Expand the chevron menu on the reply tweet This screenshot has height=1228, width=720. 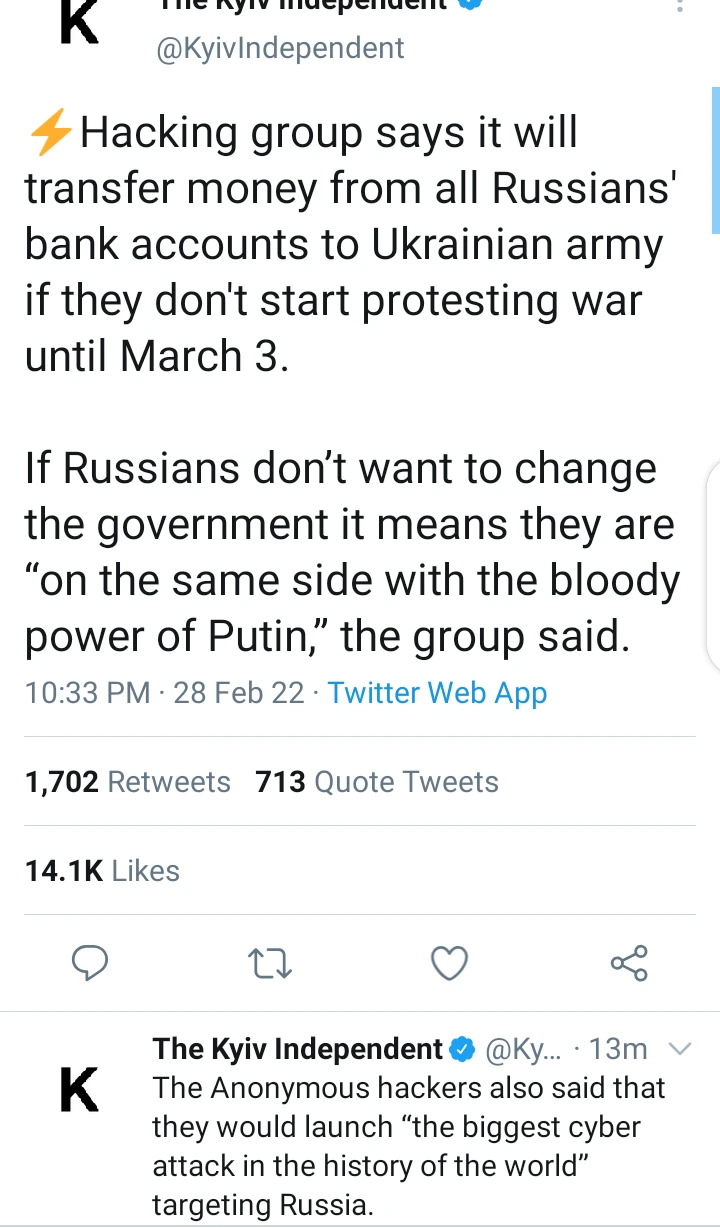coord(679,1049)
